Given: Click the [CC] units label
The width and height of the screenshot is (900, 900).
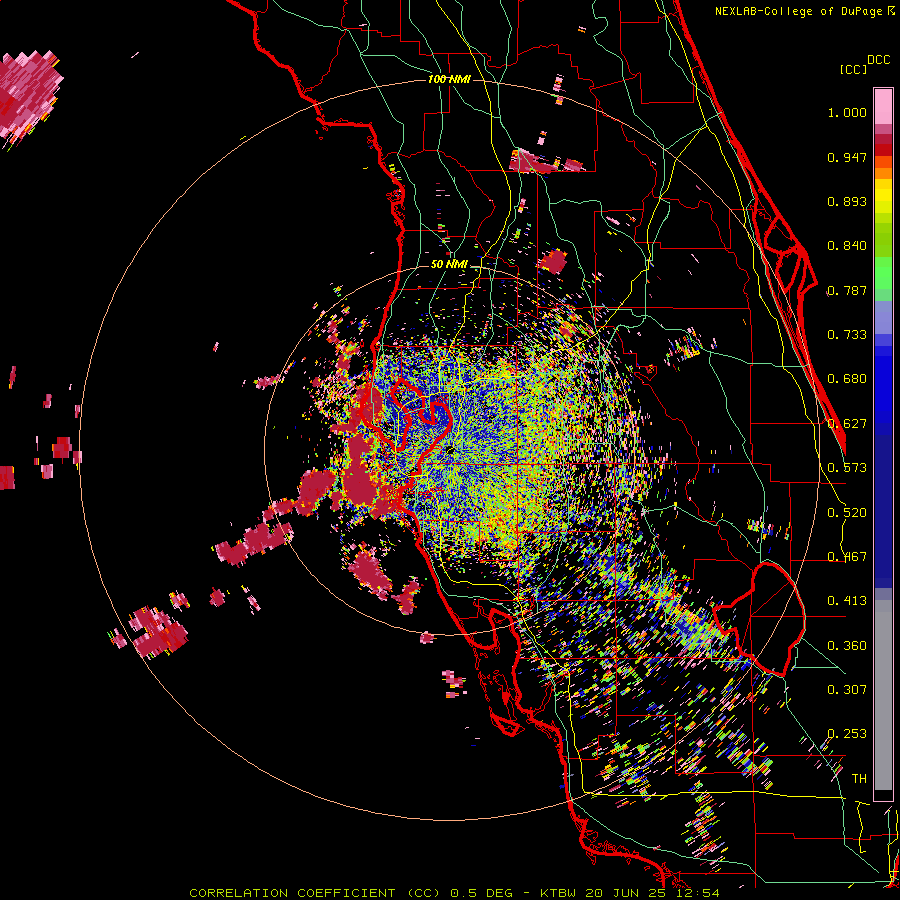Looking at the screenshot, I should [853, 69].
